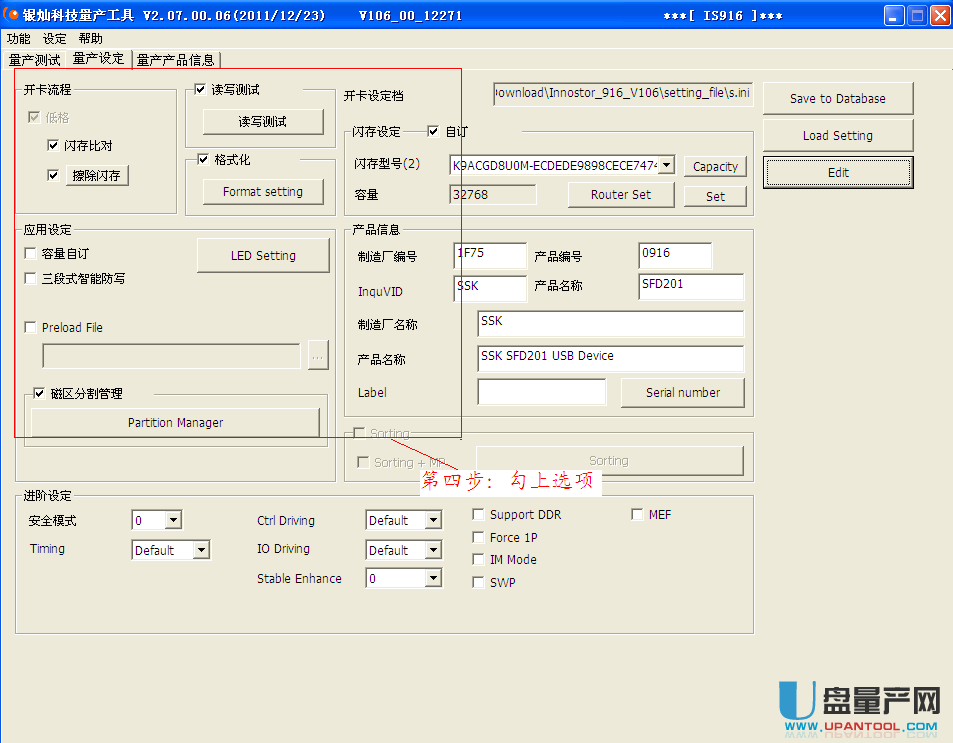Switch to the 量产测试 tab
This screenshot has height=743, width=953.
coord(34,60)
